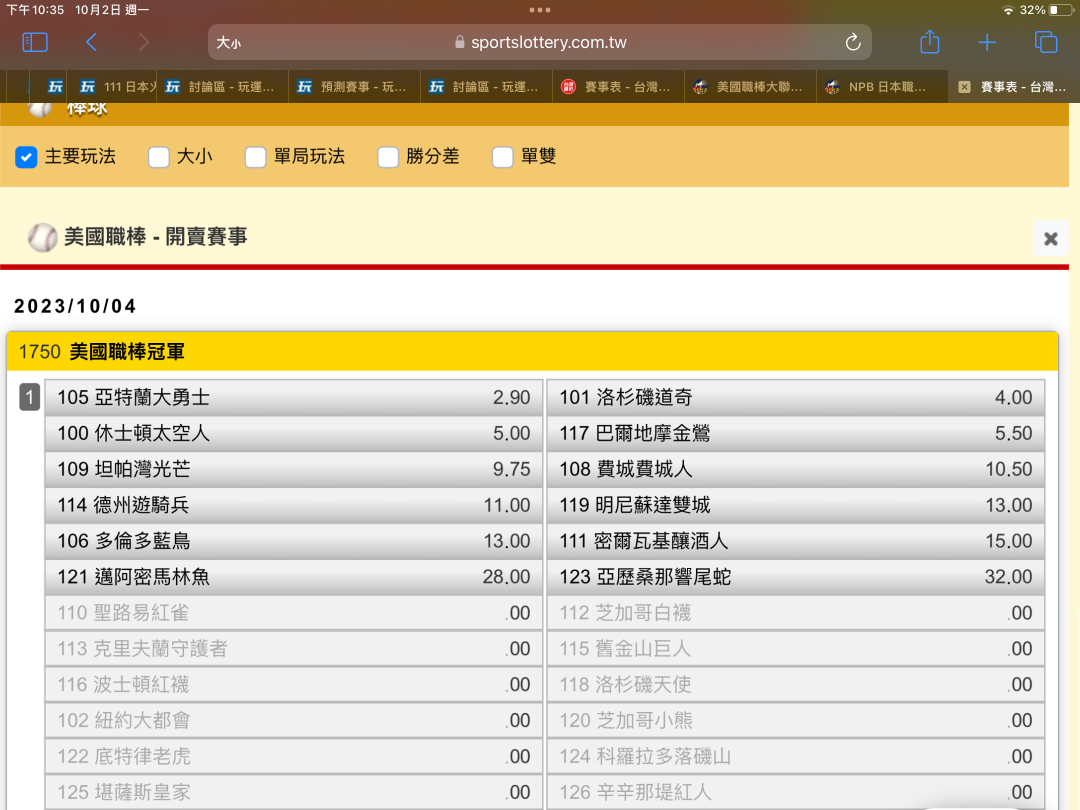This screenshot has width=1080, height=810.
Task: Uncheck the 主要玩法 checkbox
Action: tap(26, 157)
